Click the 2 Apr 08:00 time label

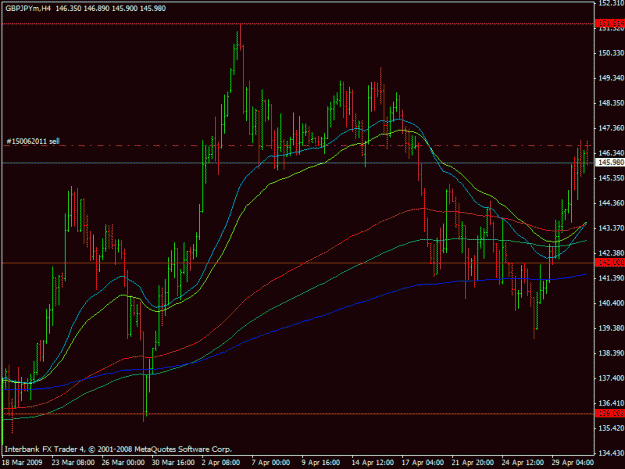(221, 463)
